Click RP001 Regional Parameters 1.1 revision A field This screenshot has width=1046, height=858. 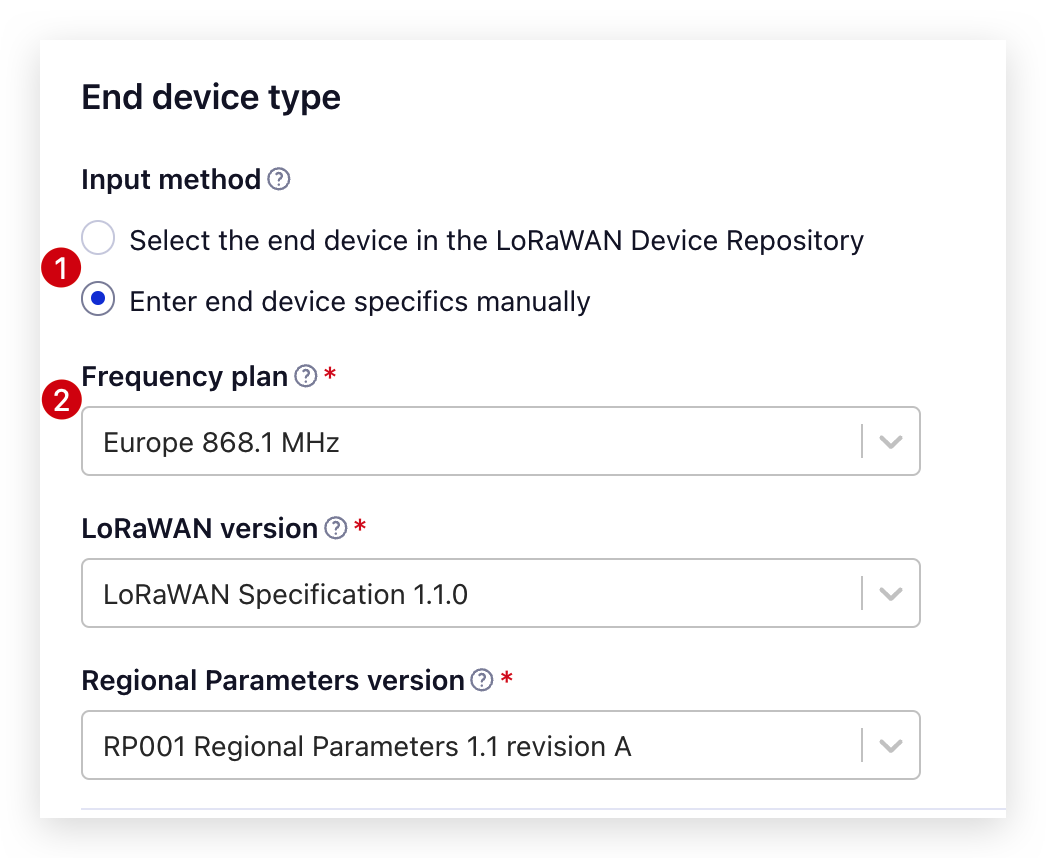click(501, 745)
